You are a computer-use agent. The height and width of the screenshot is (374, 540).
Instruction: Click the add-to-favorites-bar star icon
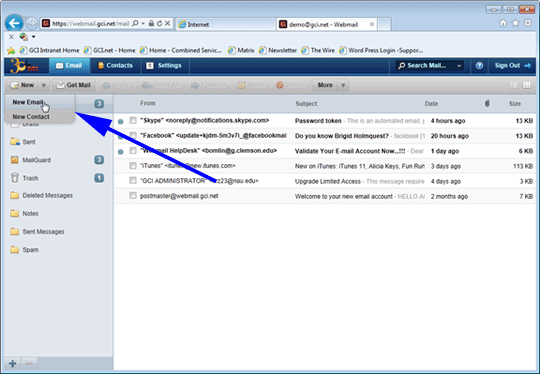click(x=11, y=51)
